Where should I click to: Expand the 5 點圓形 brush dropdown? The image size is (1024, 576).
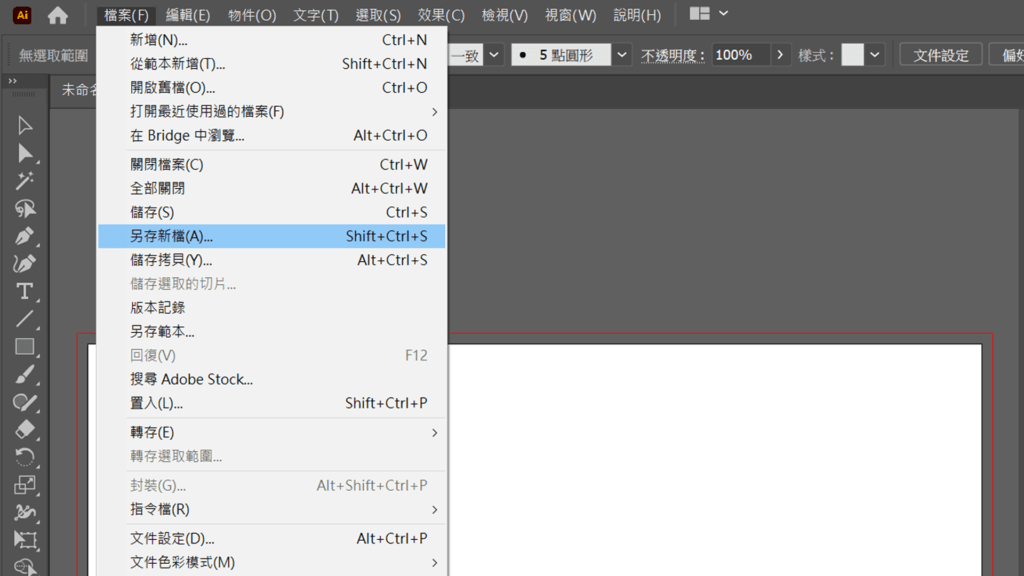pos(622,55)
